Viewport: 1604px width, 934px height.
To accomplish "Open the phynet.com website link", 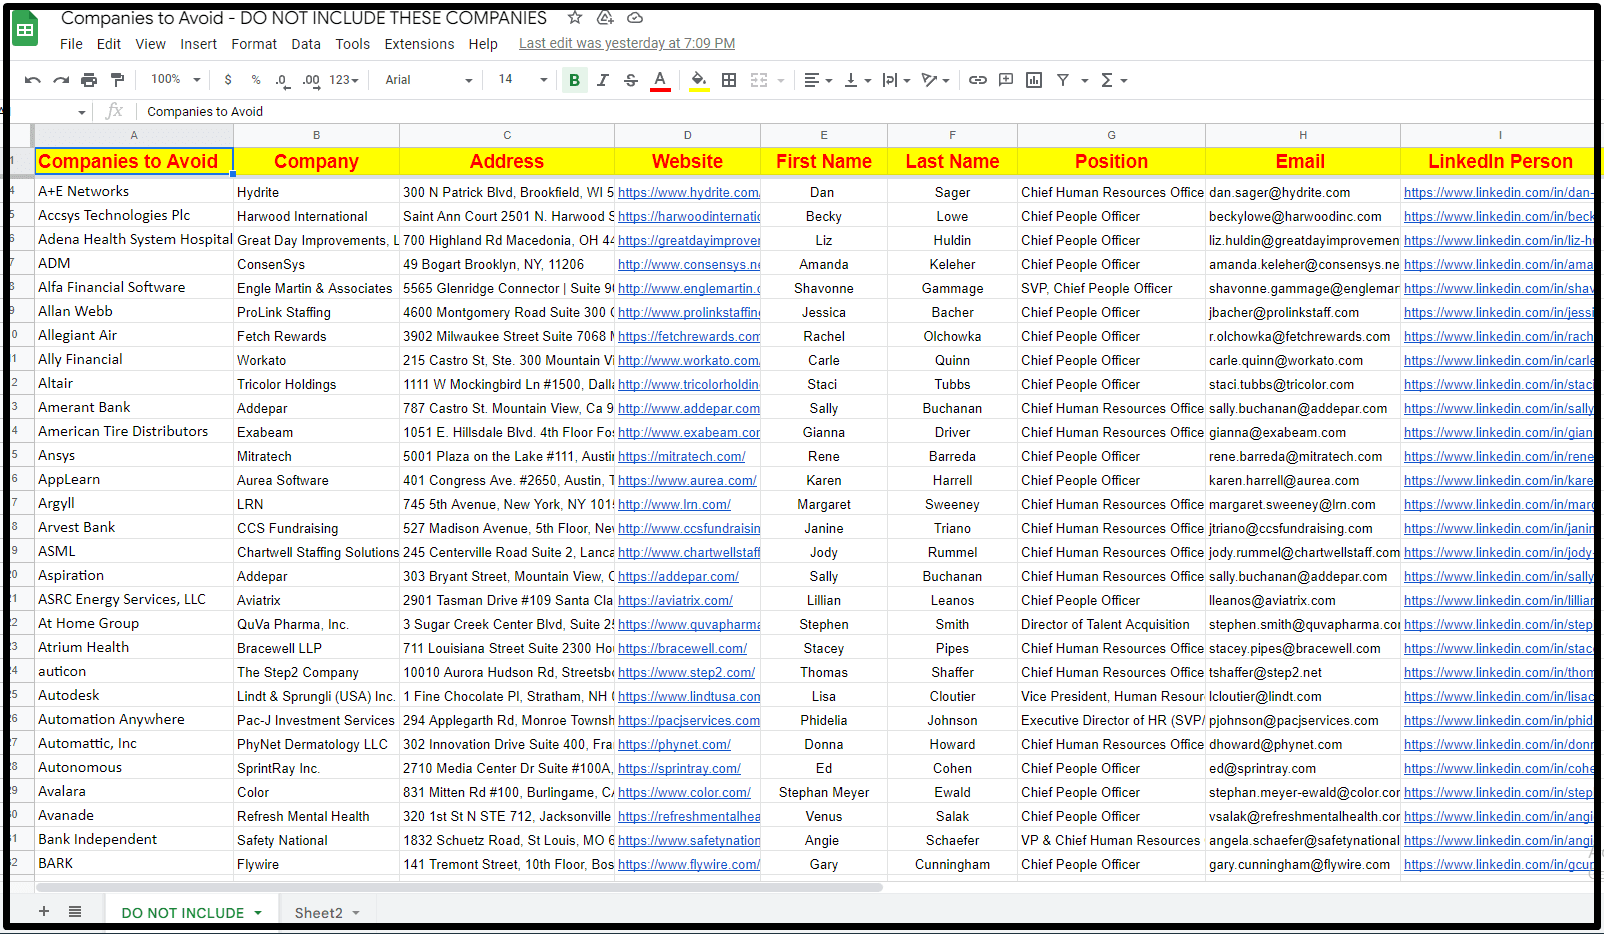I will coord(674,744).
